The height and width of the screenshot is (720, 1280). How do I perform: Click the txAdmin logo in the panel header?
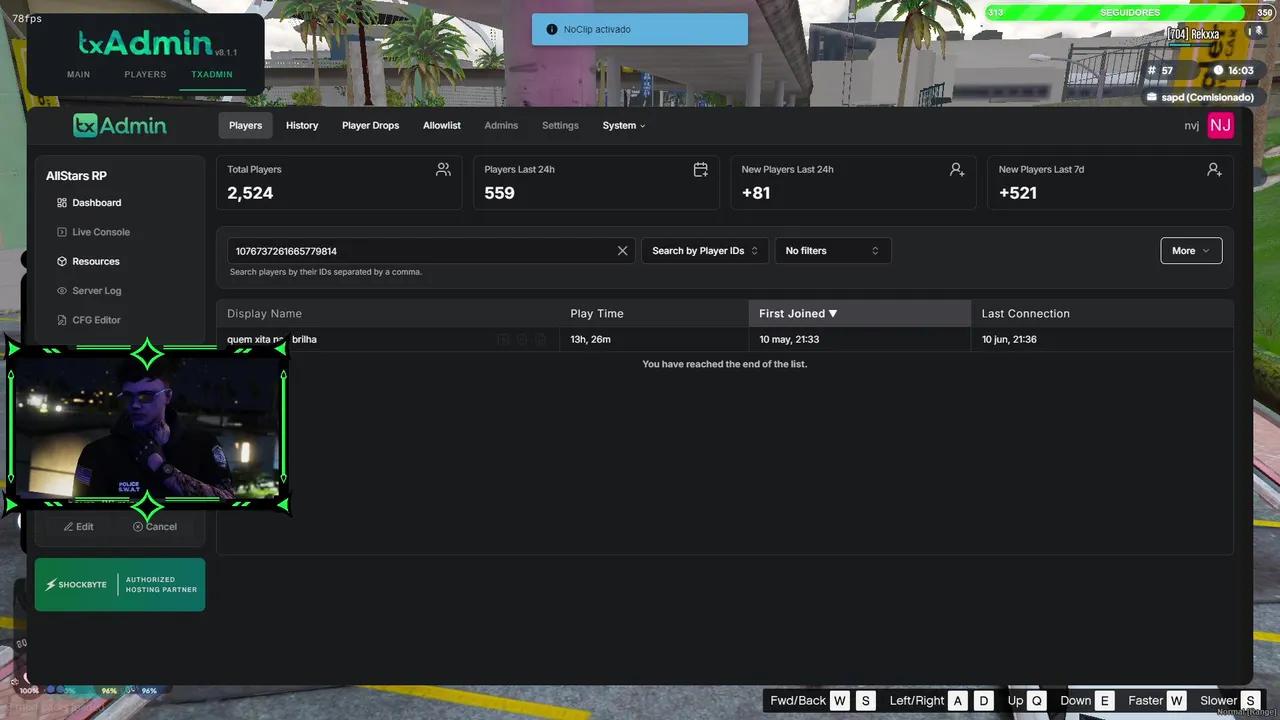tap(120, 125)
